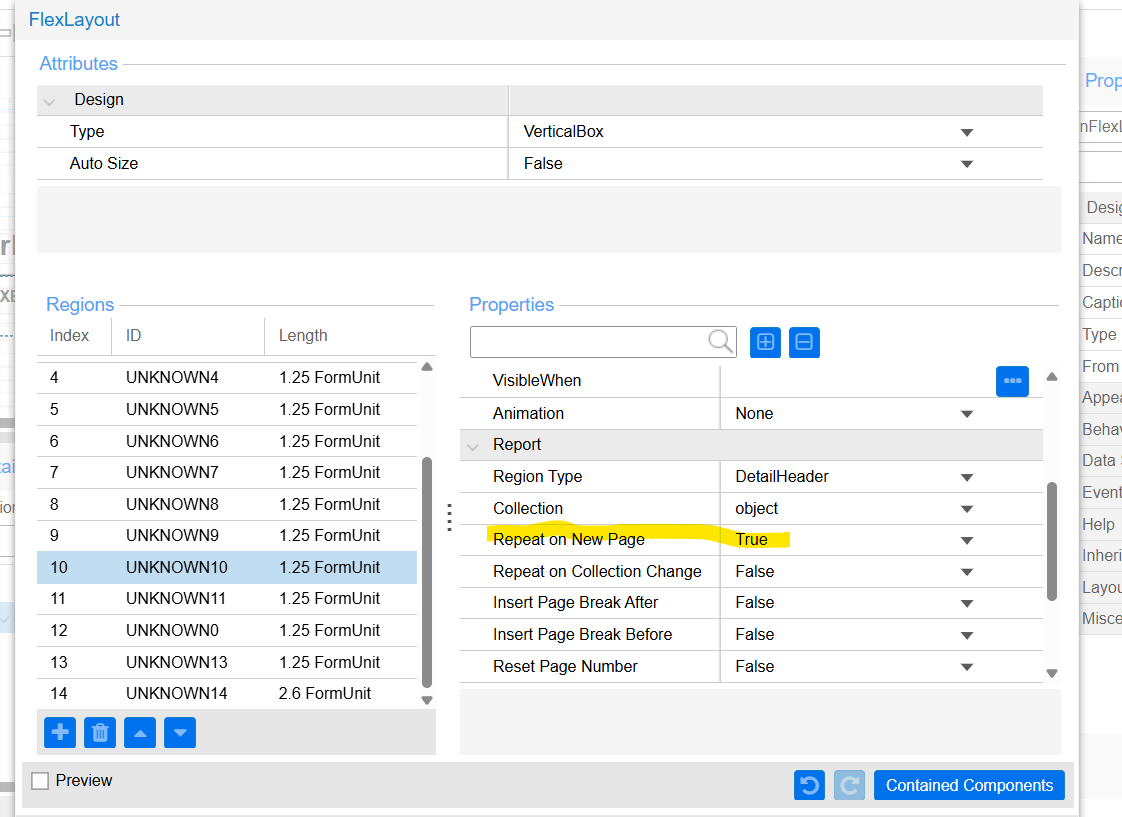
Task: Click the Contained Components button
Action: 969,786
